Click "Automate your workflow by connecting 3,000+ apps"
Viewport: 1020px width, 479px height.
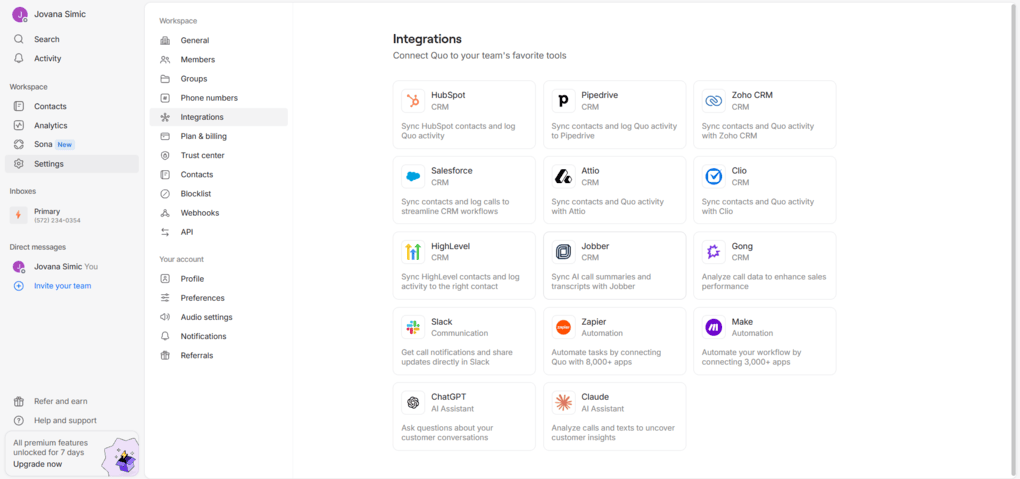tap(751, 357)
